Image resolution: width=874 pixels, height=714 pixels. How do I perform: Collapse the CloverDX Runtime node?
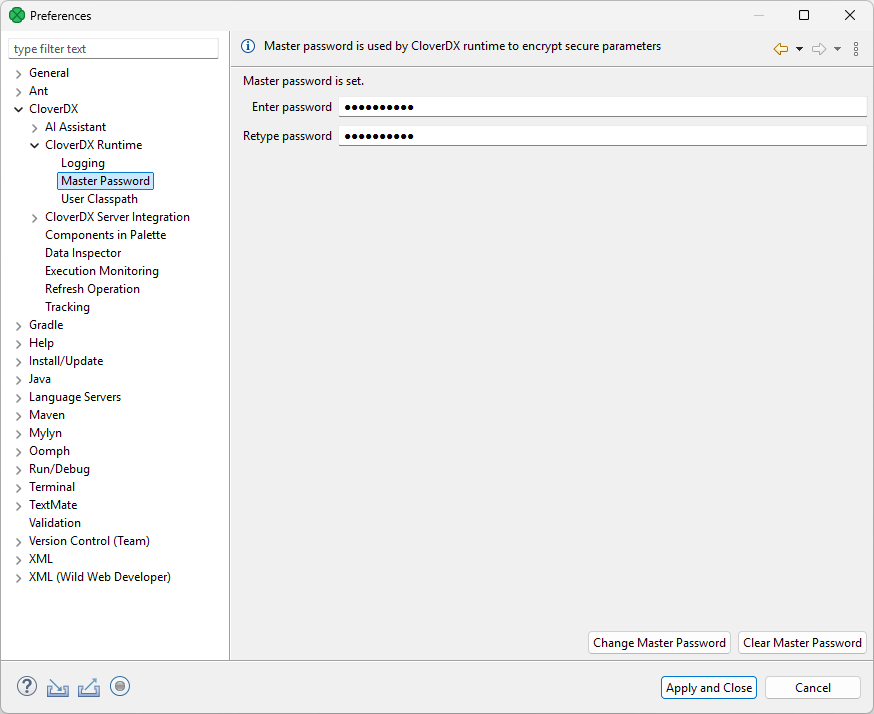pyautogui.click(x=35, y=145)
